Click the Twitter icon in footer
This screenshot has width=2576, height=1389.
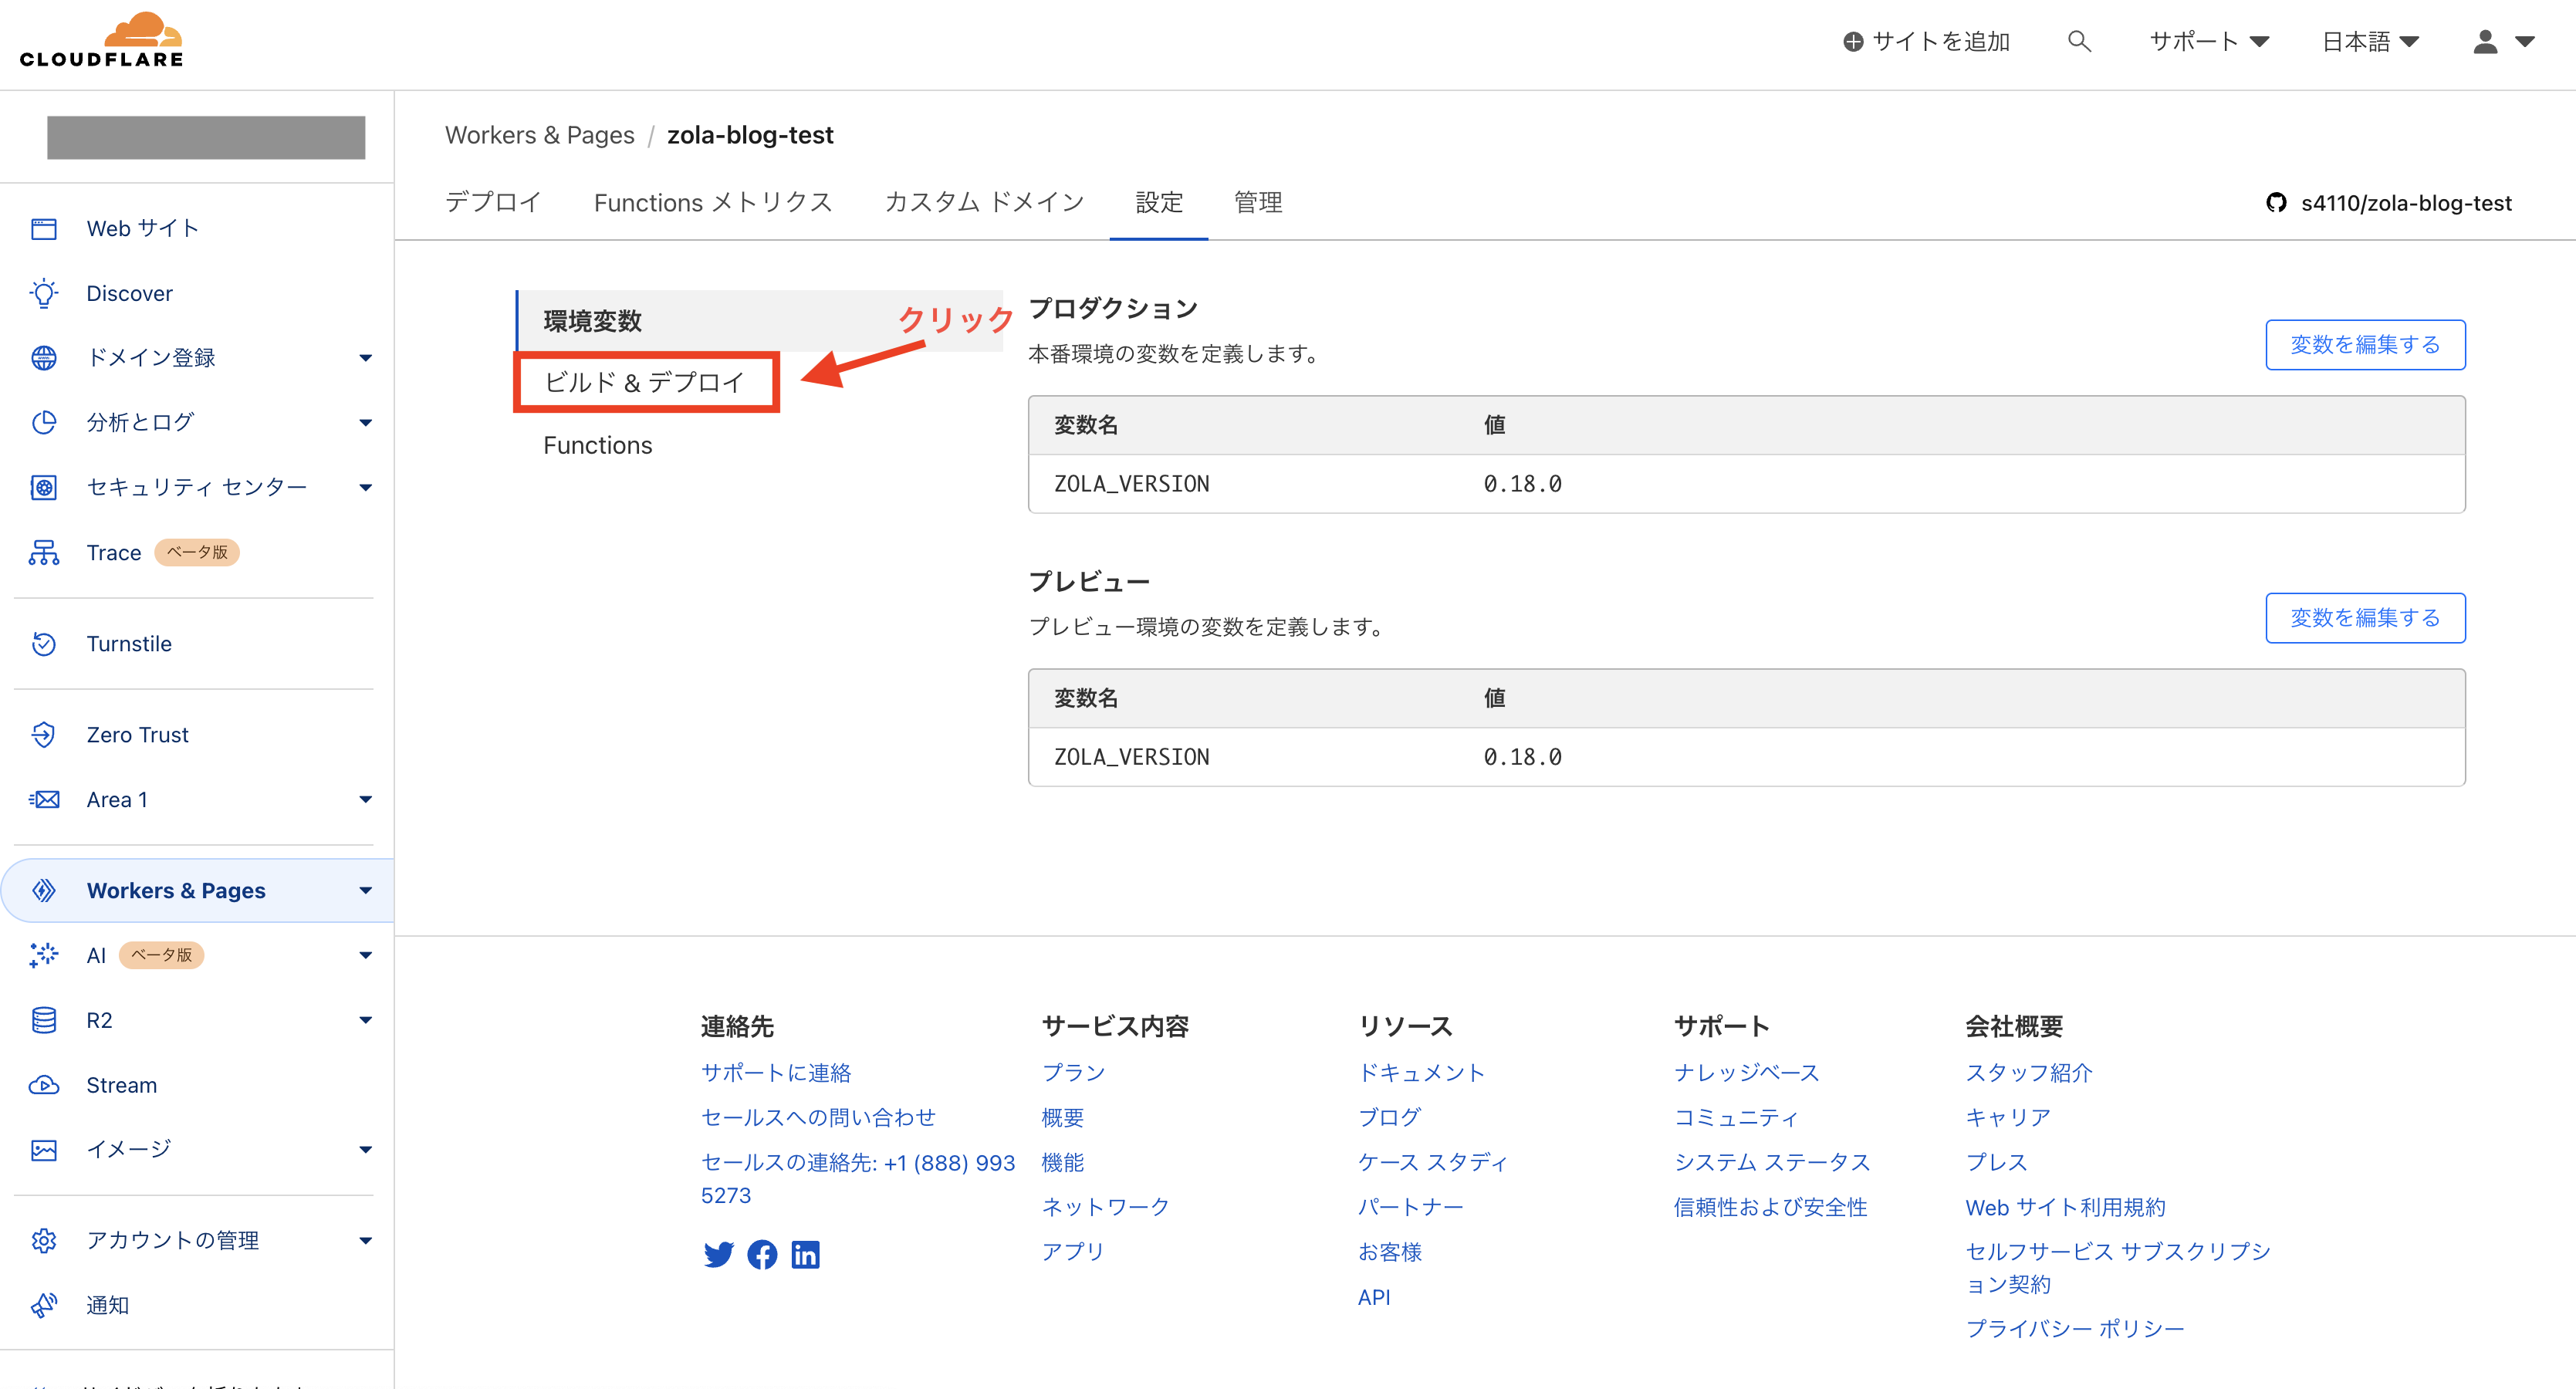pos(718,1254)
